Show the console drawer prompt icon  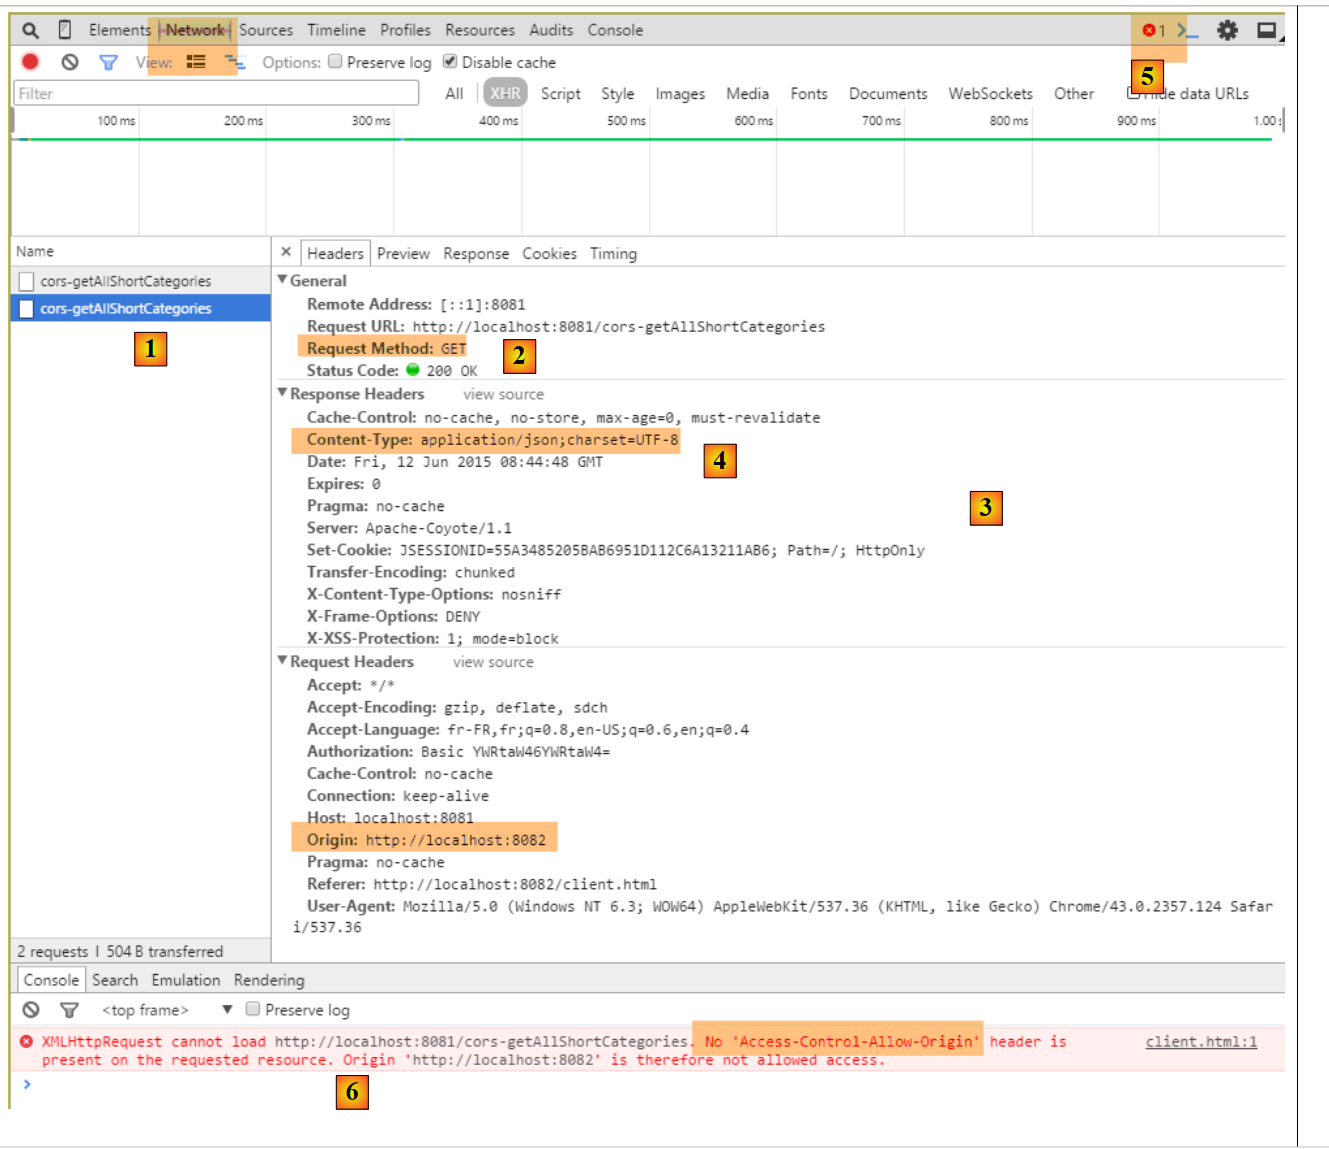1187,30
